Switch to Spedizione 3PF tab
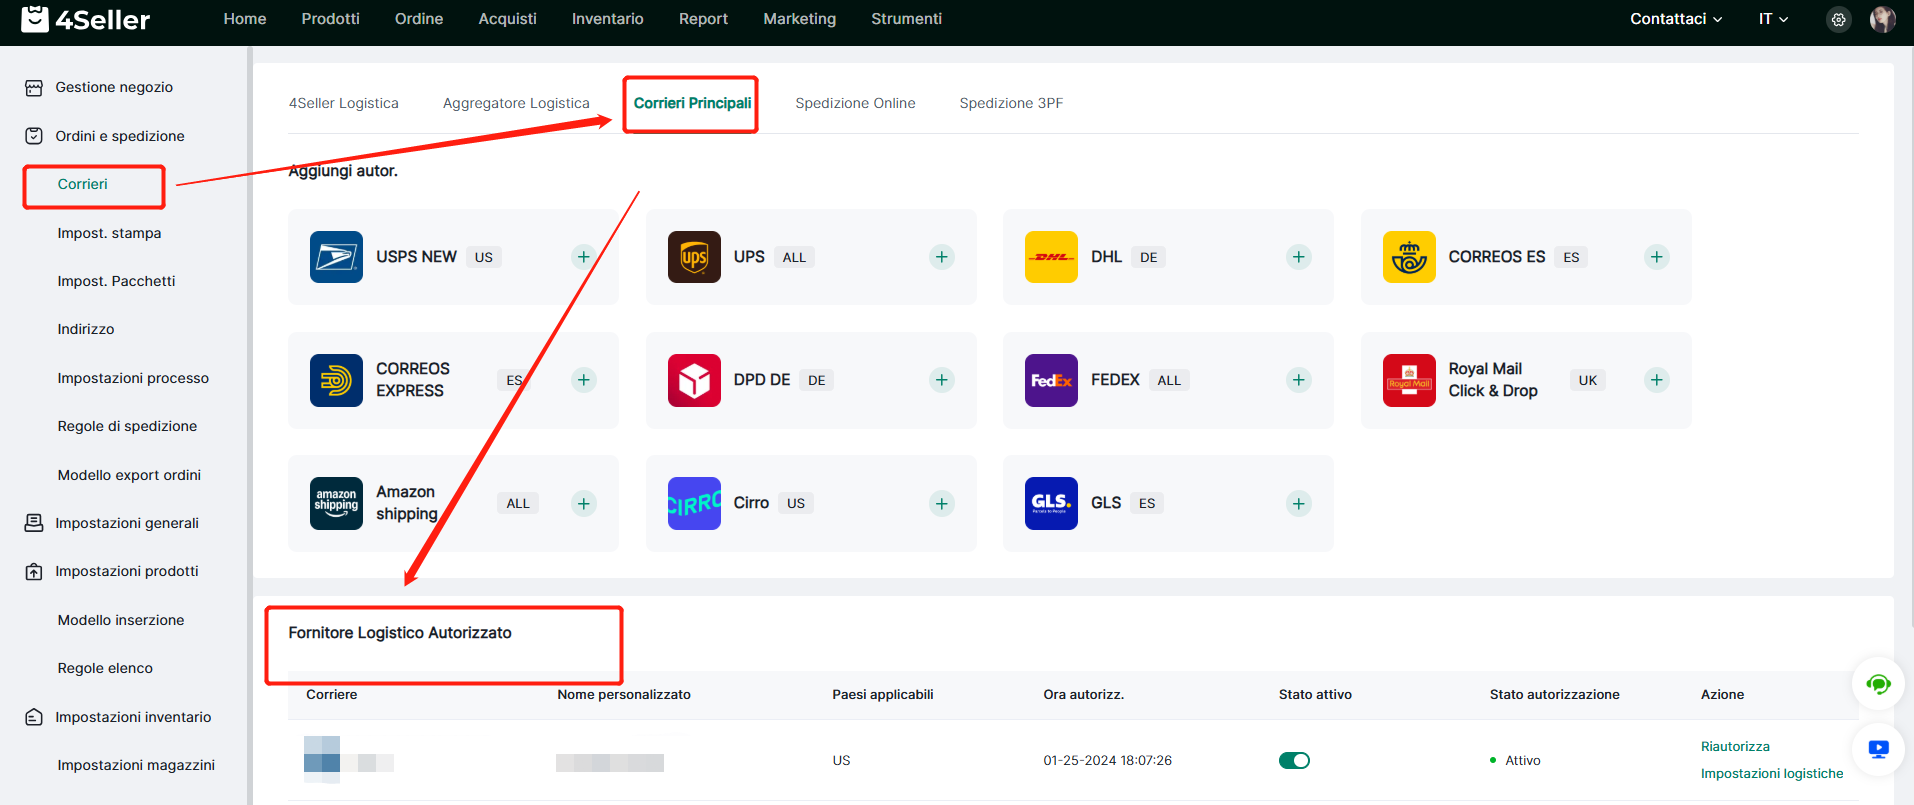The width and height of the screenshot is (1914, 805). [1011, 103]
